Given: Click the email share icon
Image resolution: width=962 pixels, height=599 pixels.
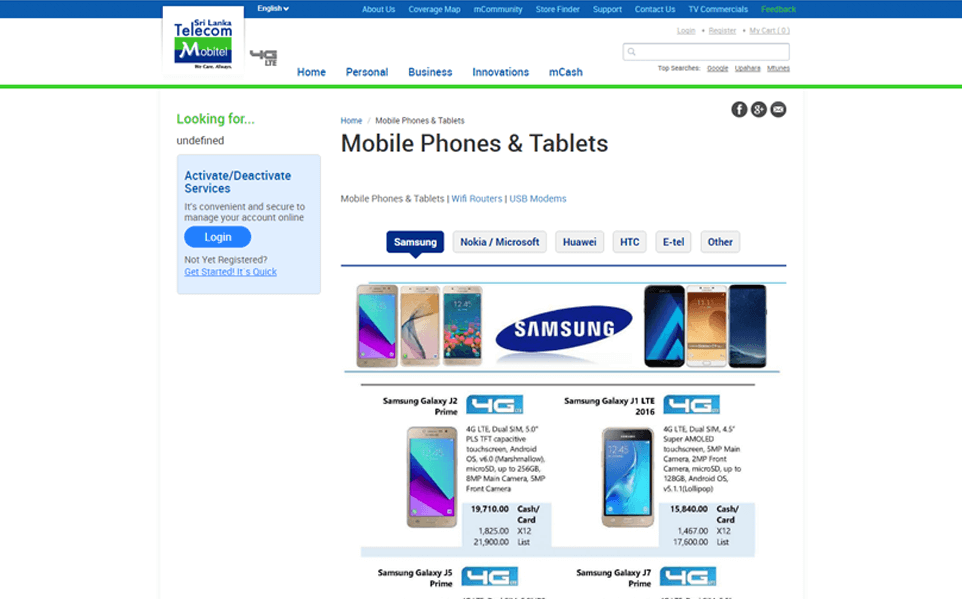Looking at the screenshot, I should click(778, 109).
